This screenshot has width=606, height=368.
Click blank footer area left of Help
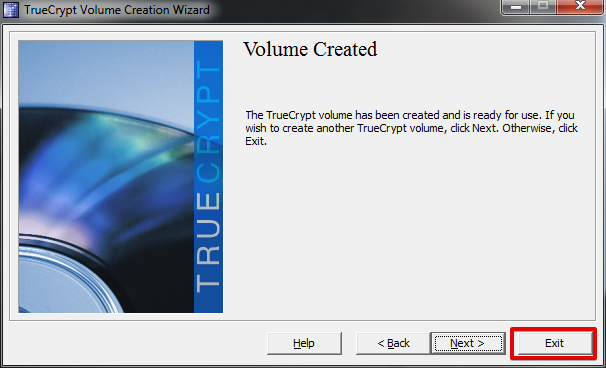135,343
